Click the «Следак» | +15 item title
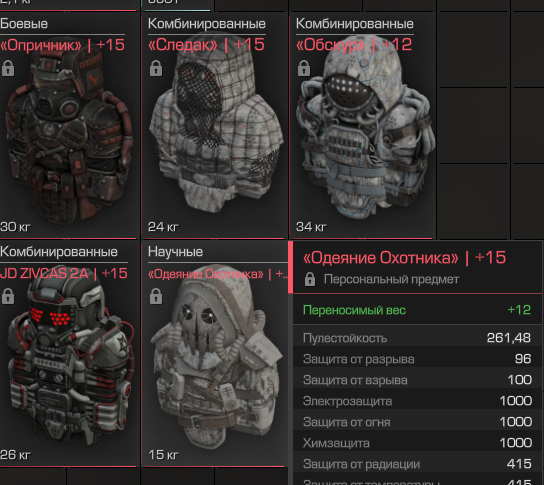The image size is (544, 485). (206, 45)
